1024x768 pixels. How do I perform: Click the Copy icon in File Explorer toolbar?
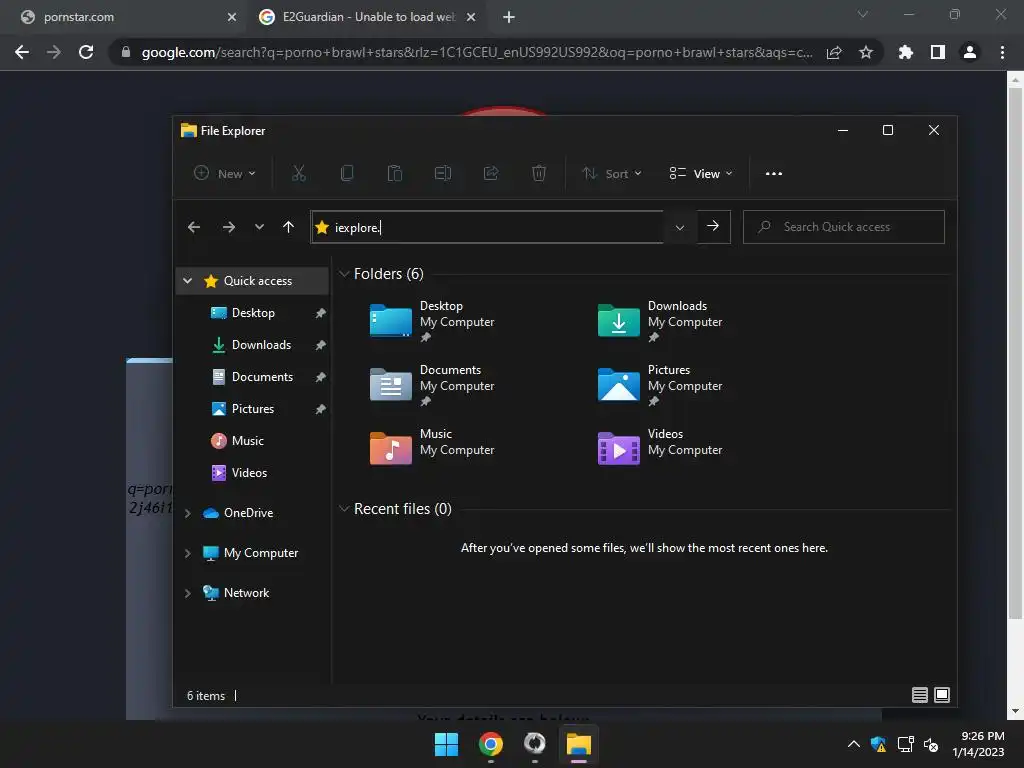click(x=347, y=173)
